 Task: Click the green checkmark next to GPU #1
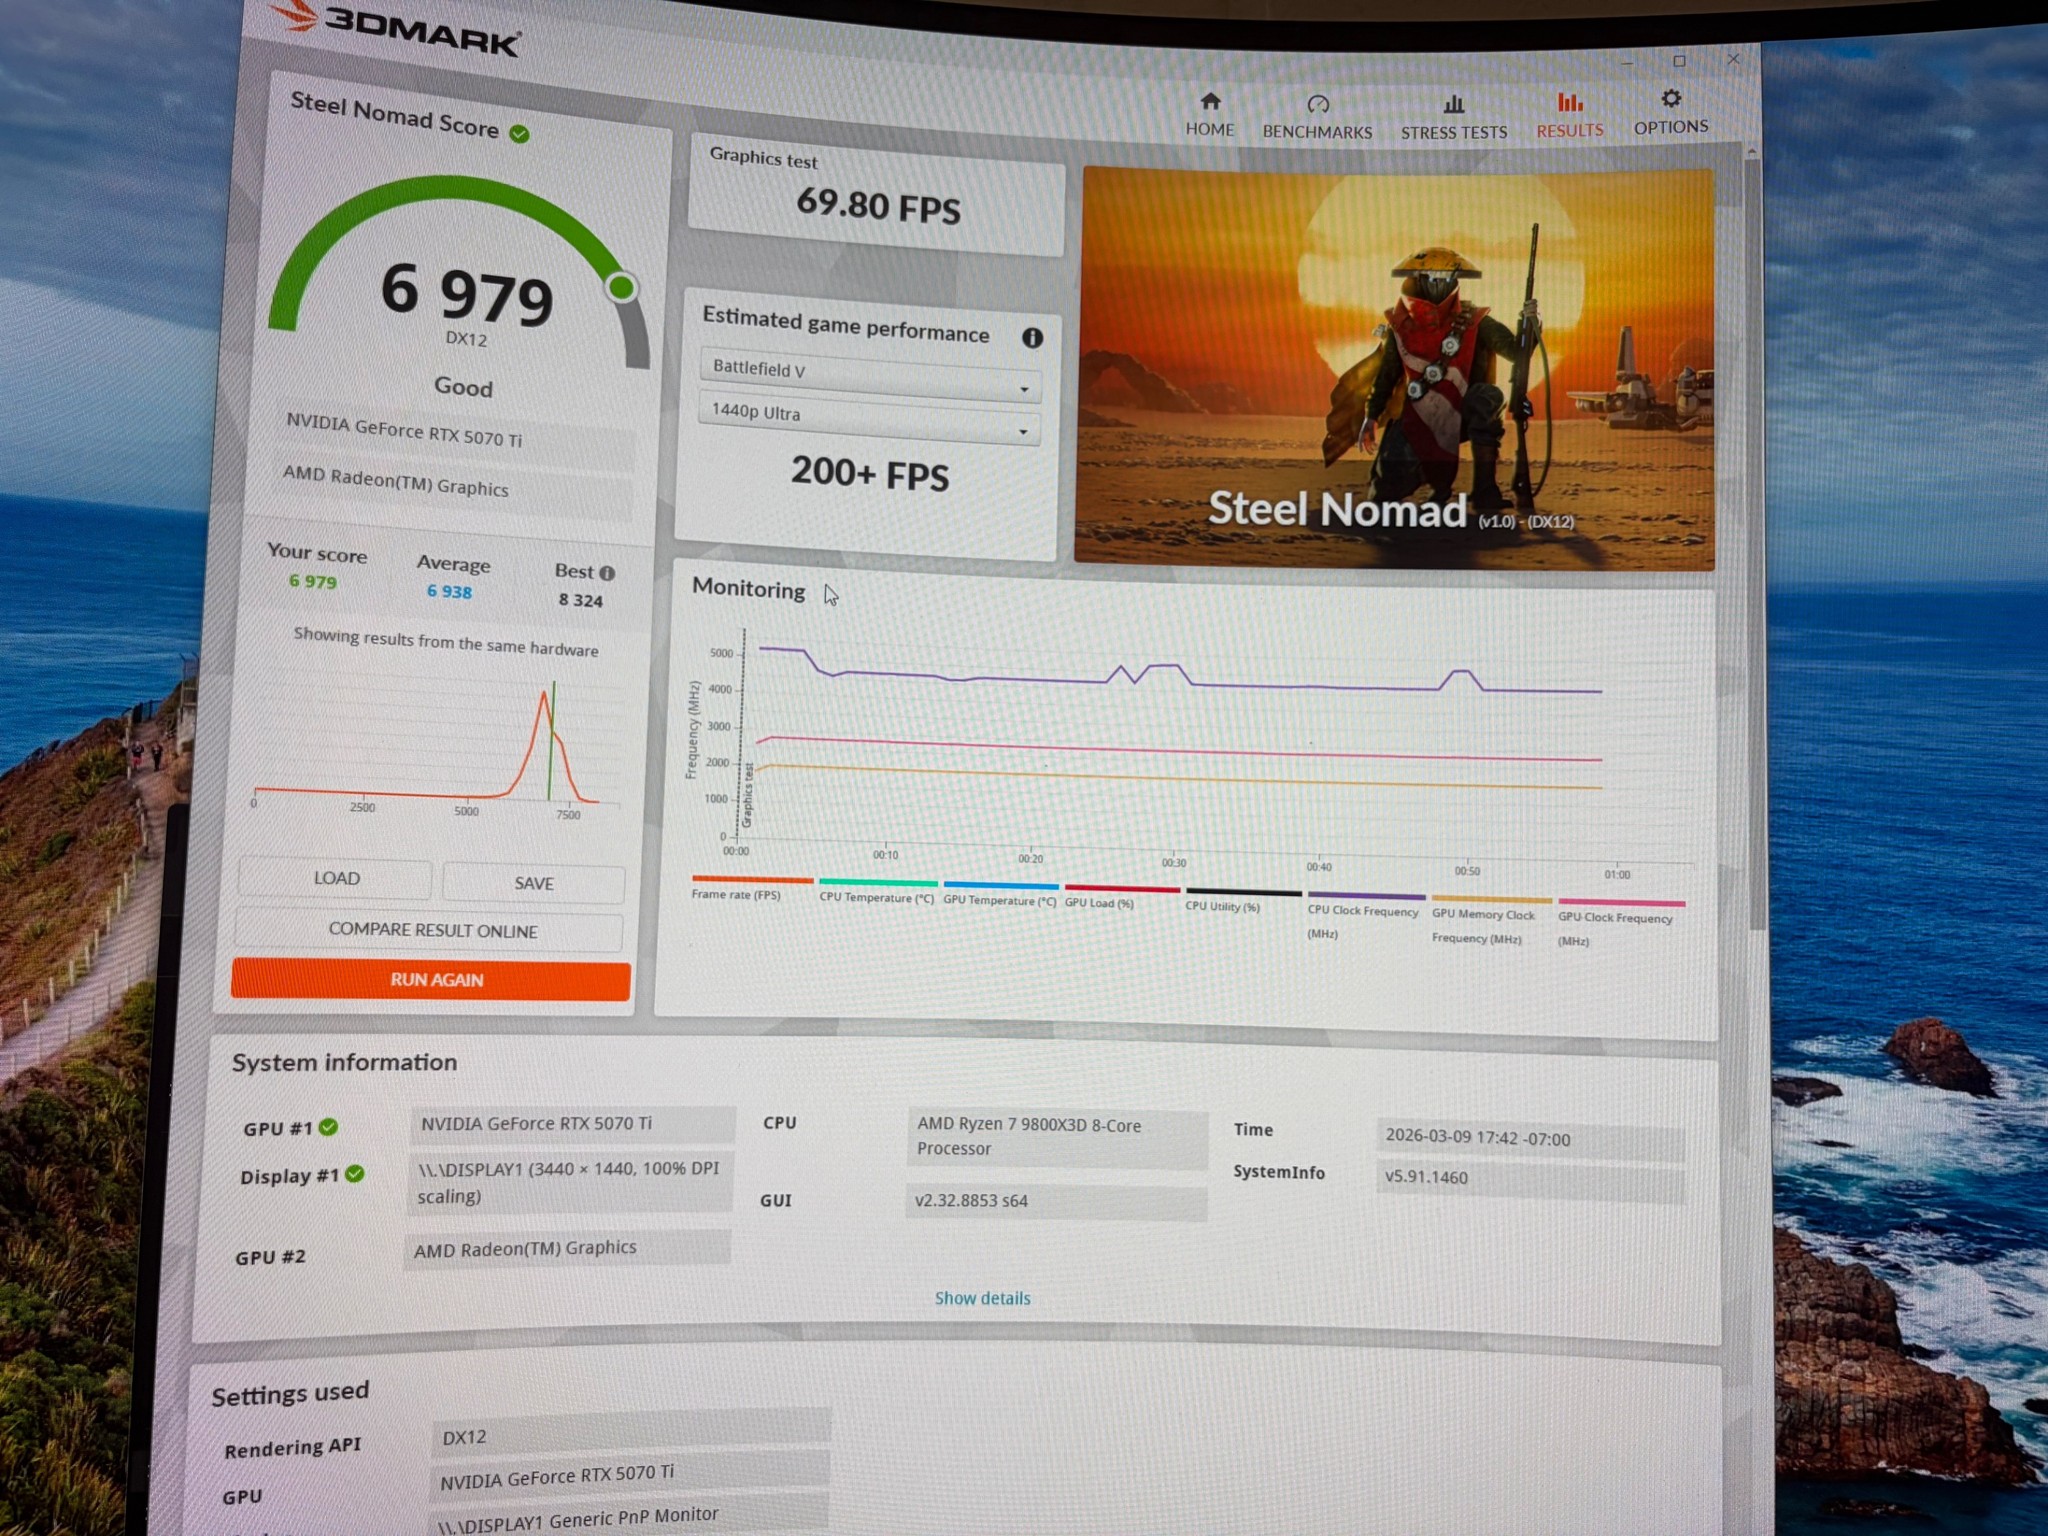[328, 1127]
